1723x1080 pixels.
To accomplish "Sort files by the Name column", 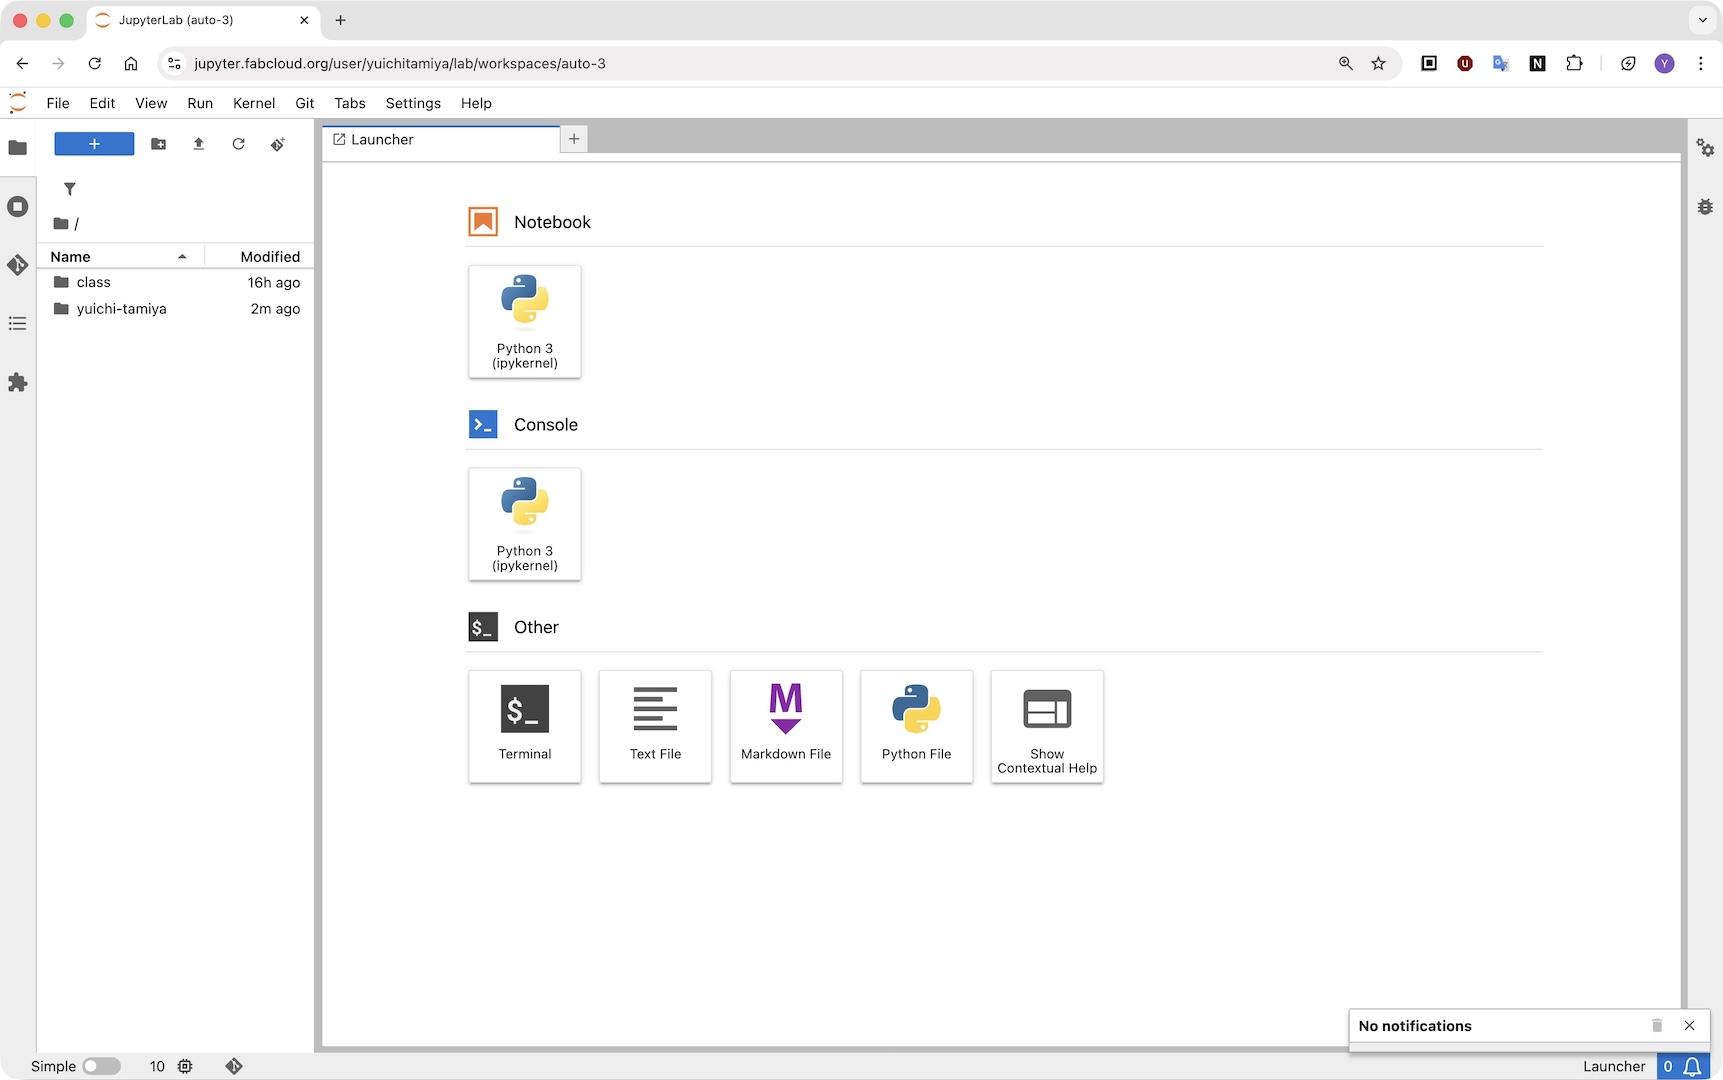I will click(71, 257).
